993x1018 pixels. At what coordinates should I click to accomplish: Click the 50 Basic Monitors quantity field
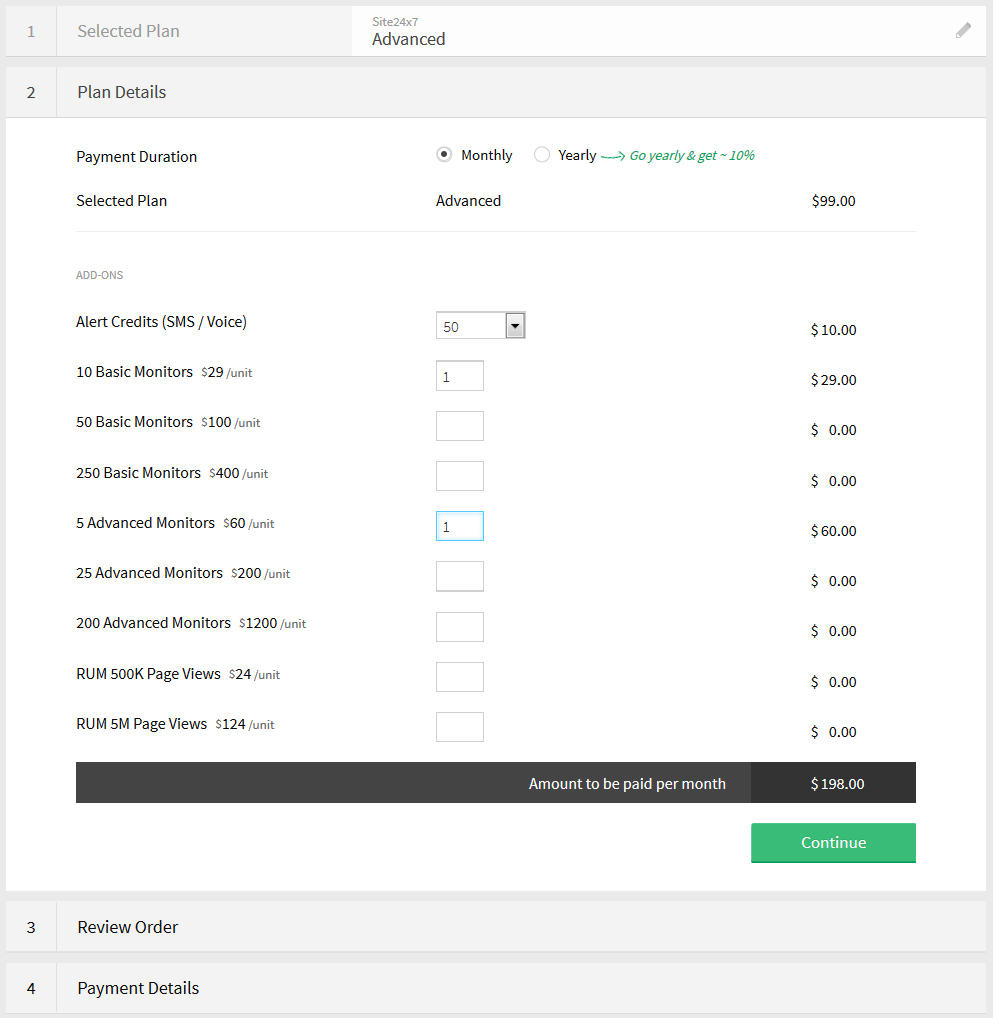tap(460, 426)
